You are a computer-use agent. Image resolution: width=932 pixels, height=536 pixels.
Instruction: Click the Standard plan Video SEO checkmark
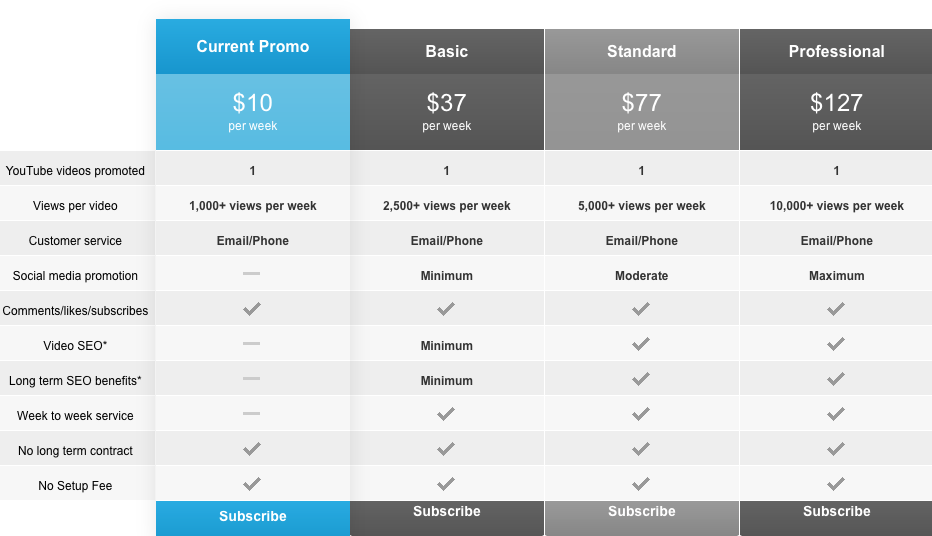[641, 343]
